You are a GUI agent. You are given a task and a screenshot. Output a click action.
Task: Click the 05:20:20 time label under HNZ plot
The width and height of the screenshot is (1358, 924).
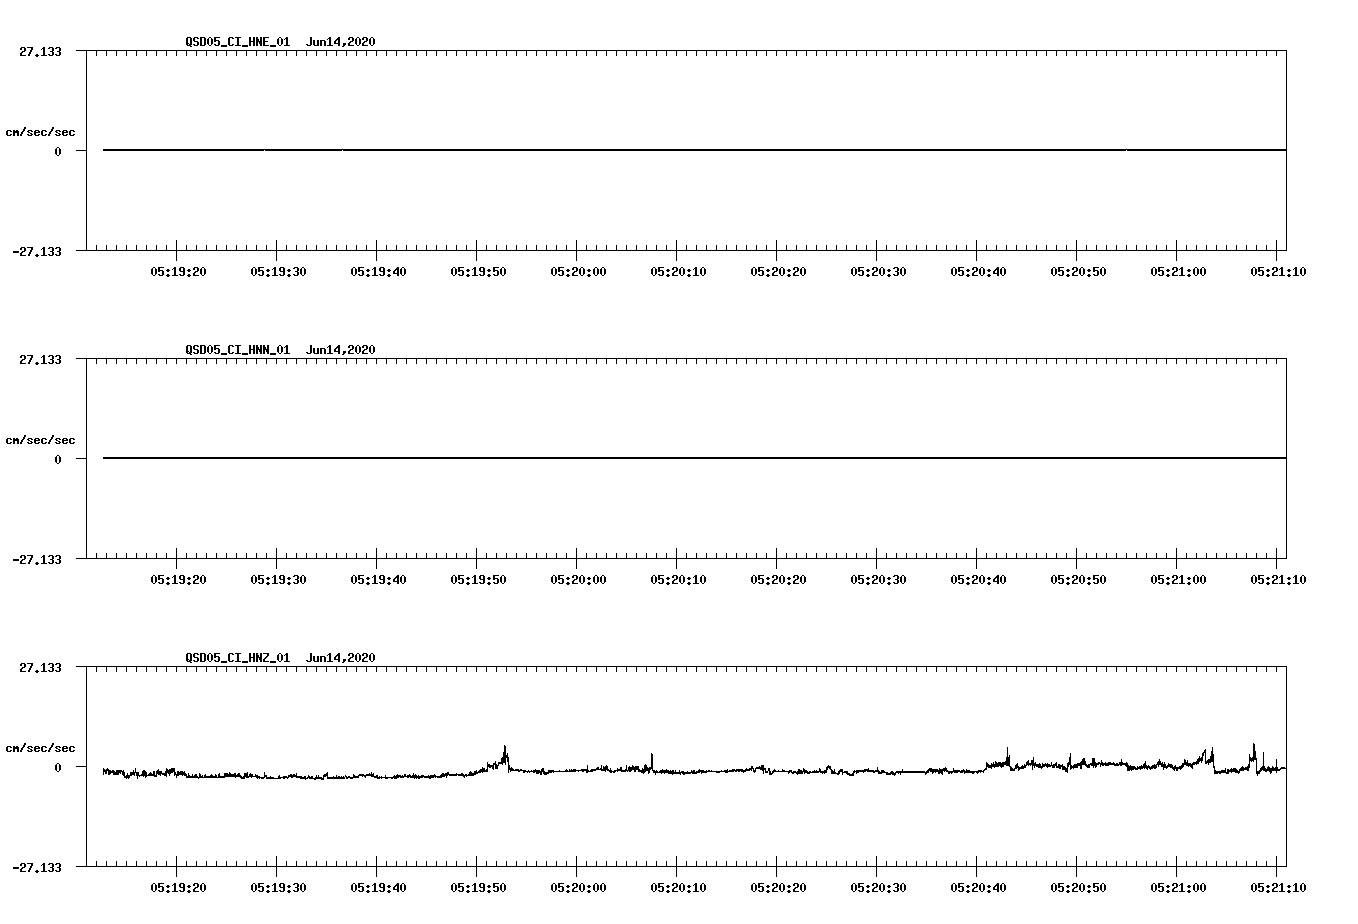click(x=779, y=887)
